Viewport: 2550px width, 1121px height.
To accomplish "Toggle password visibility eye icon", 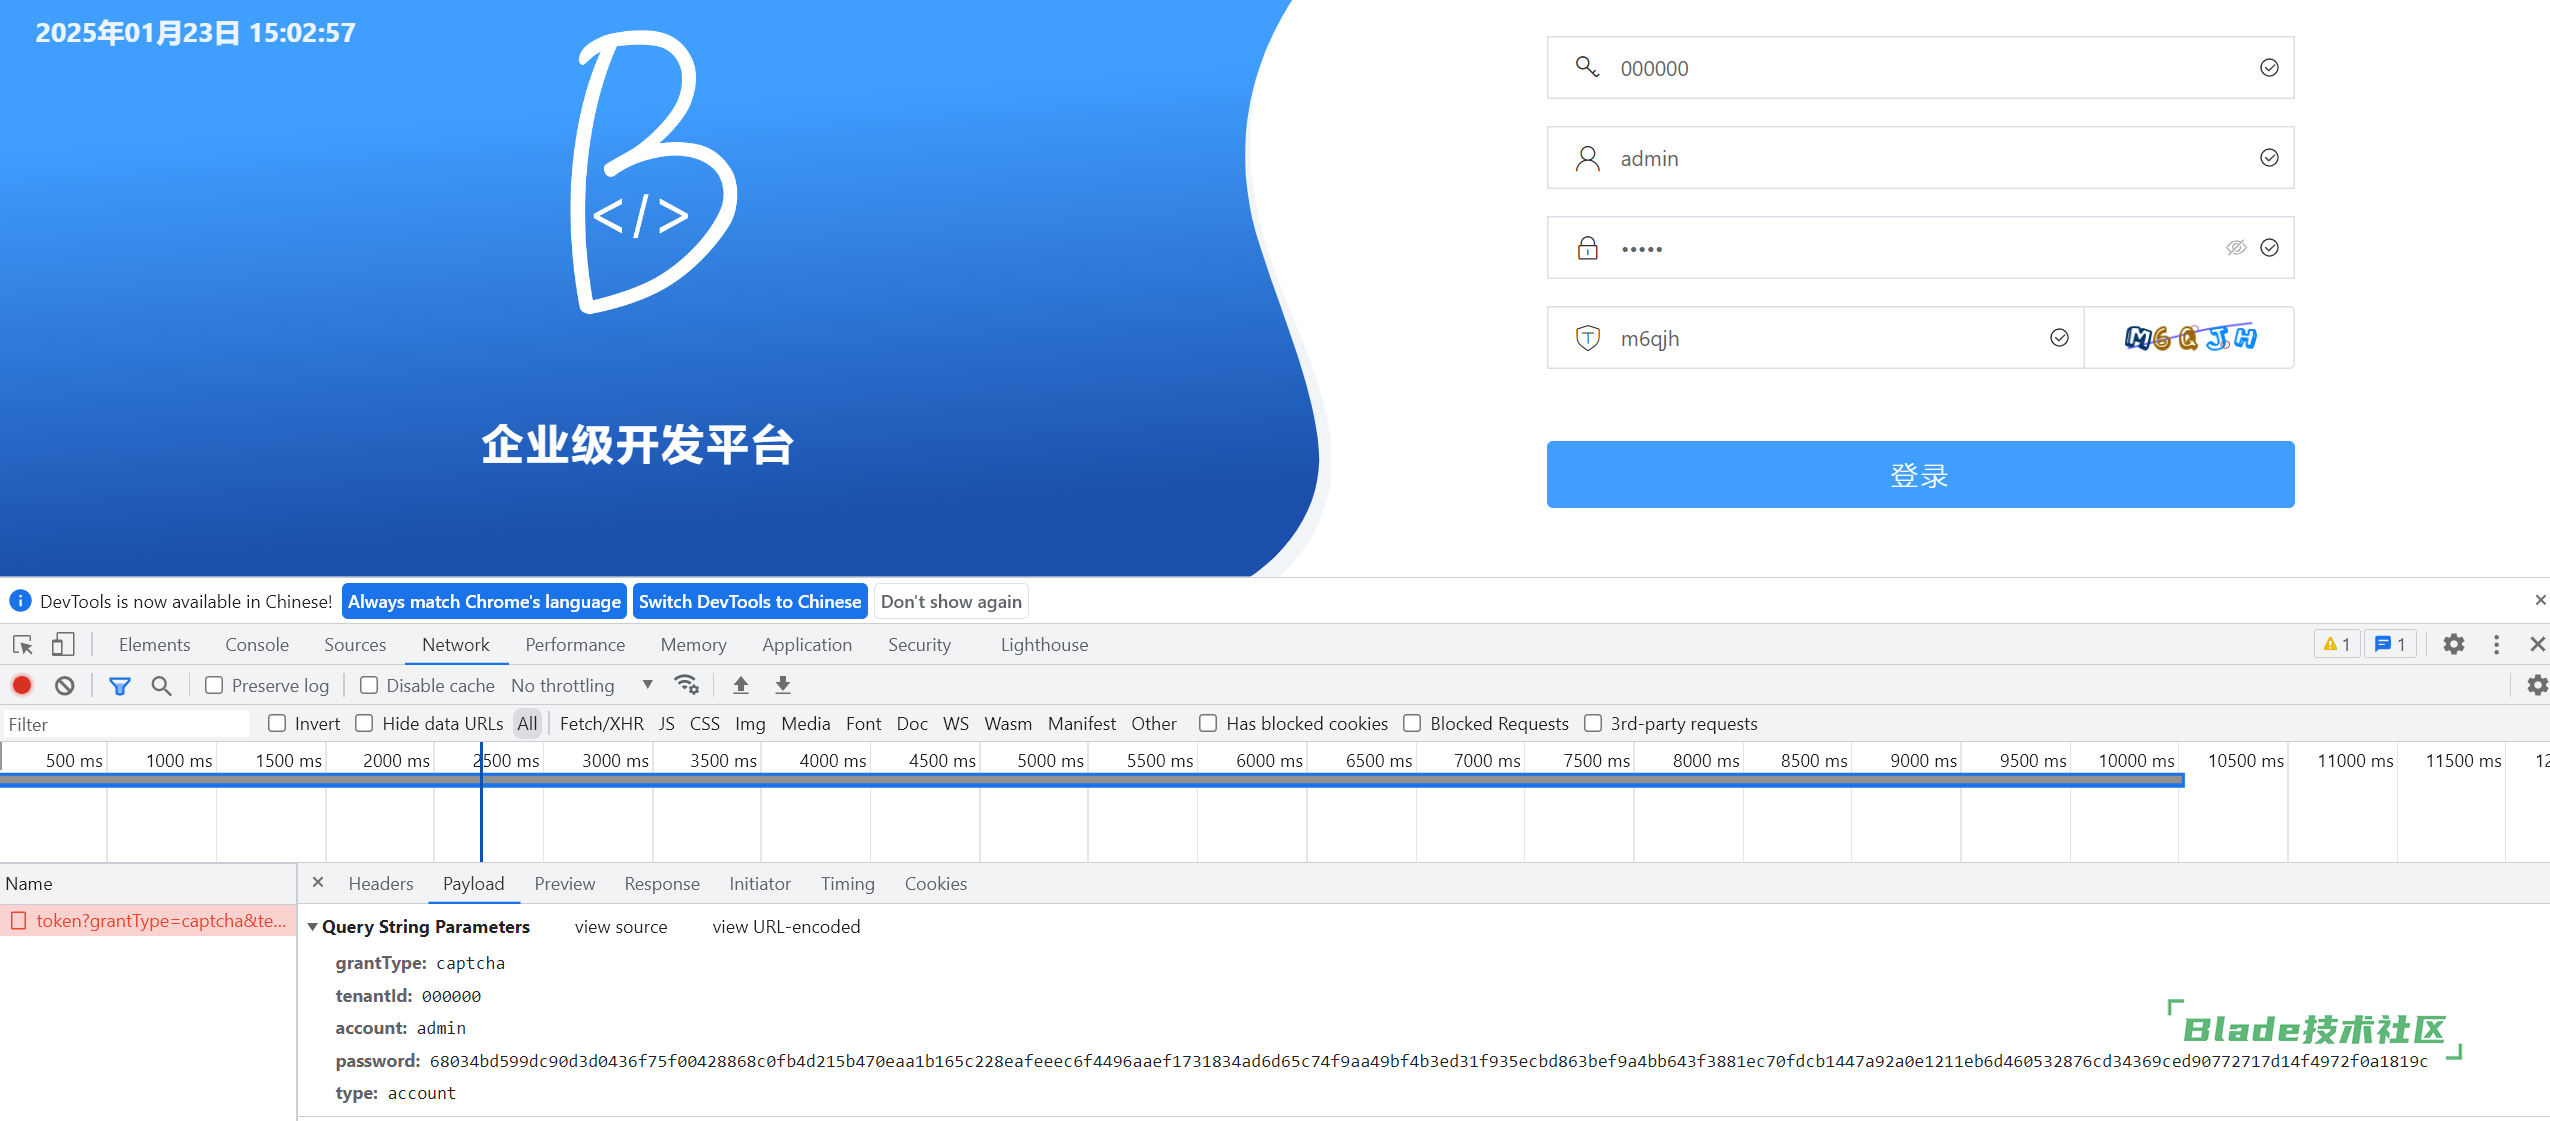I will 2236,248.
